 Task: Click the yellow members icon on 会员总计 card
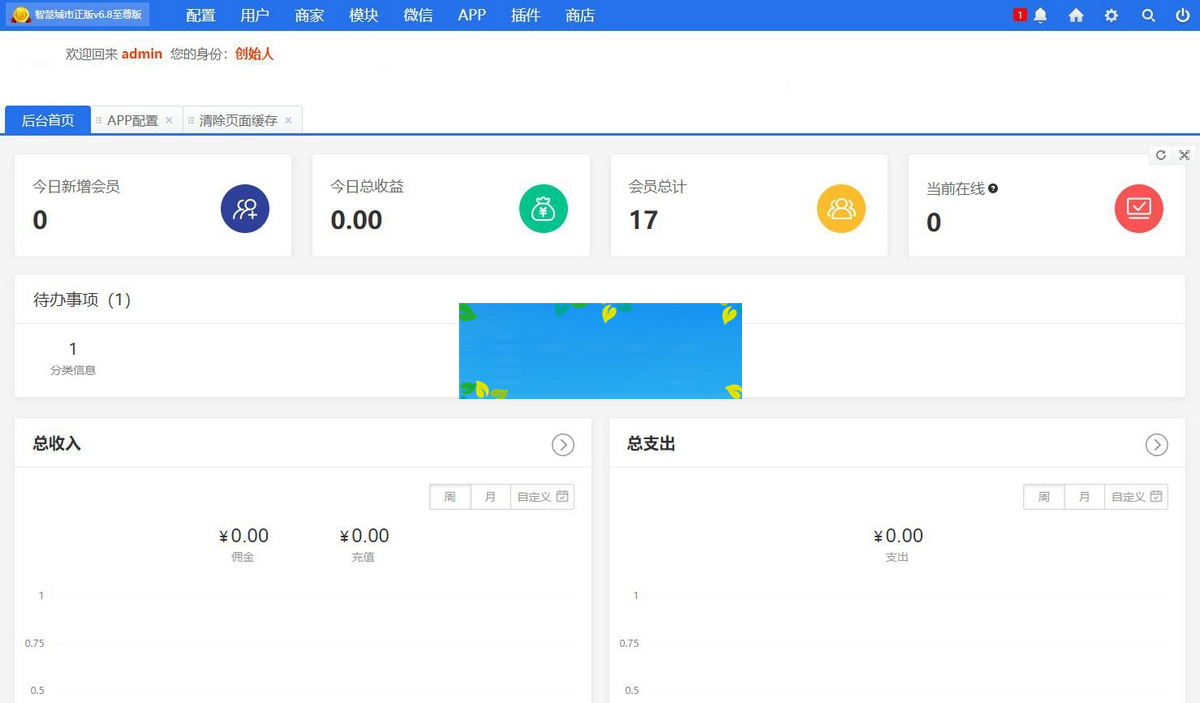click(x=841, y=208)
